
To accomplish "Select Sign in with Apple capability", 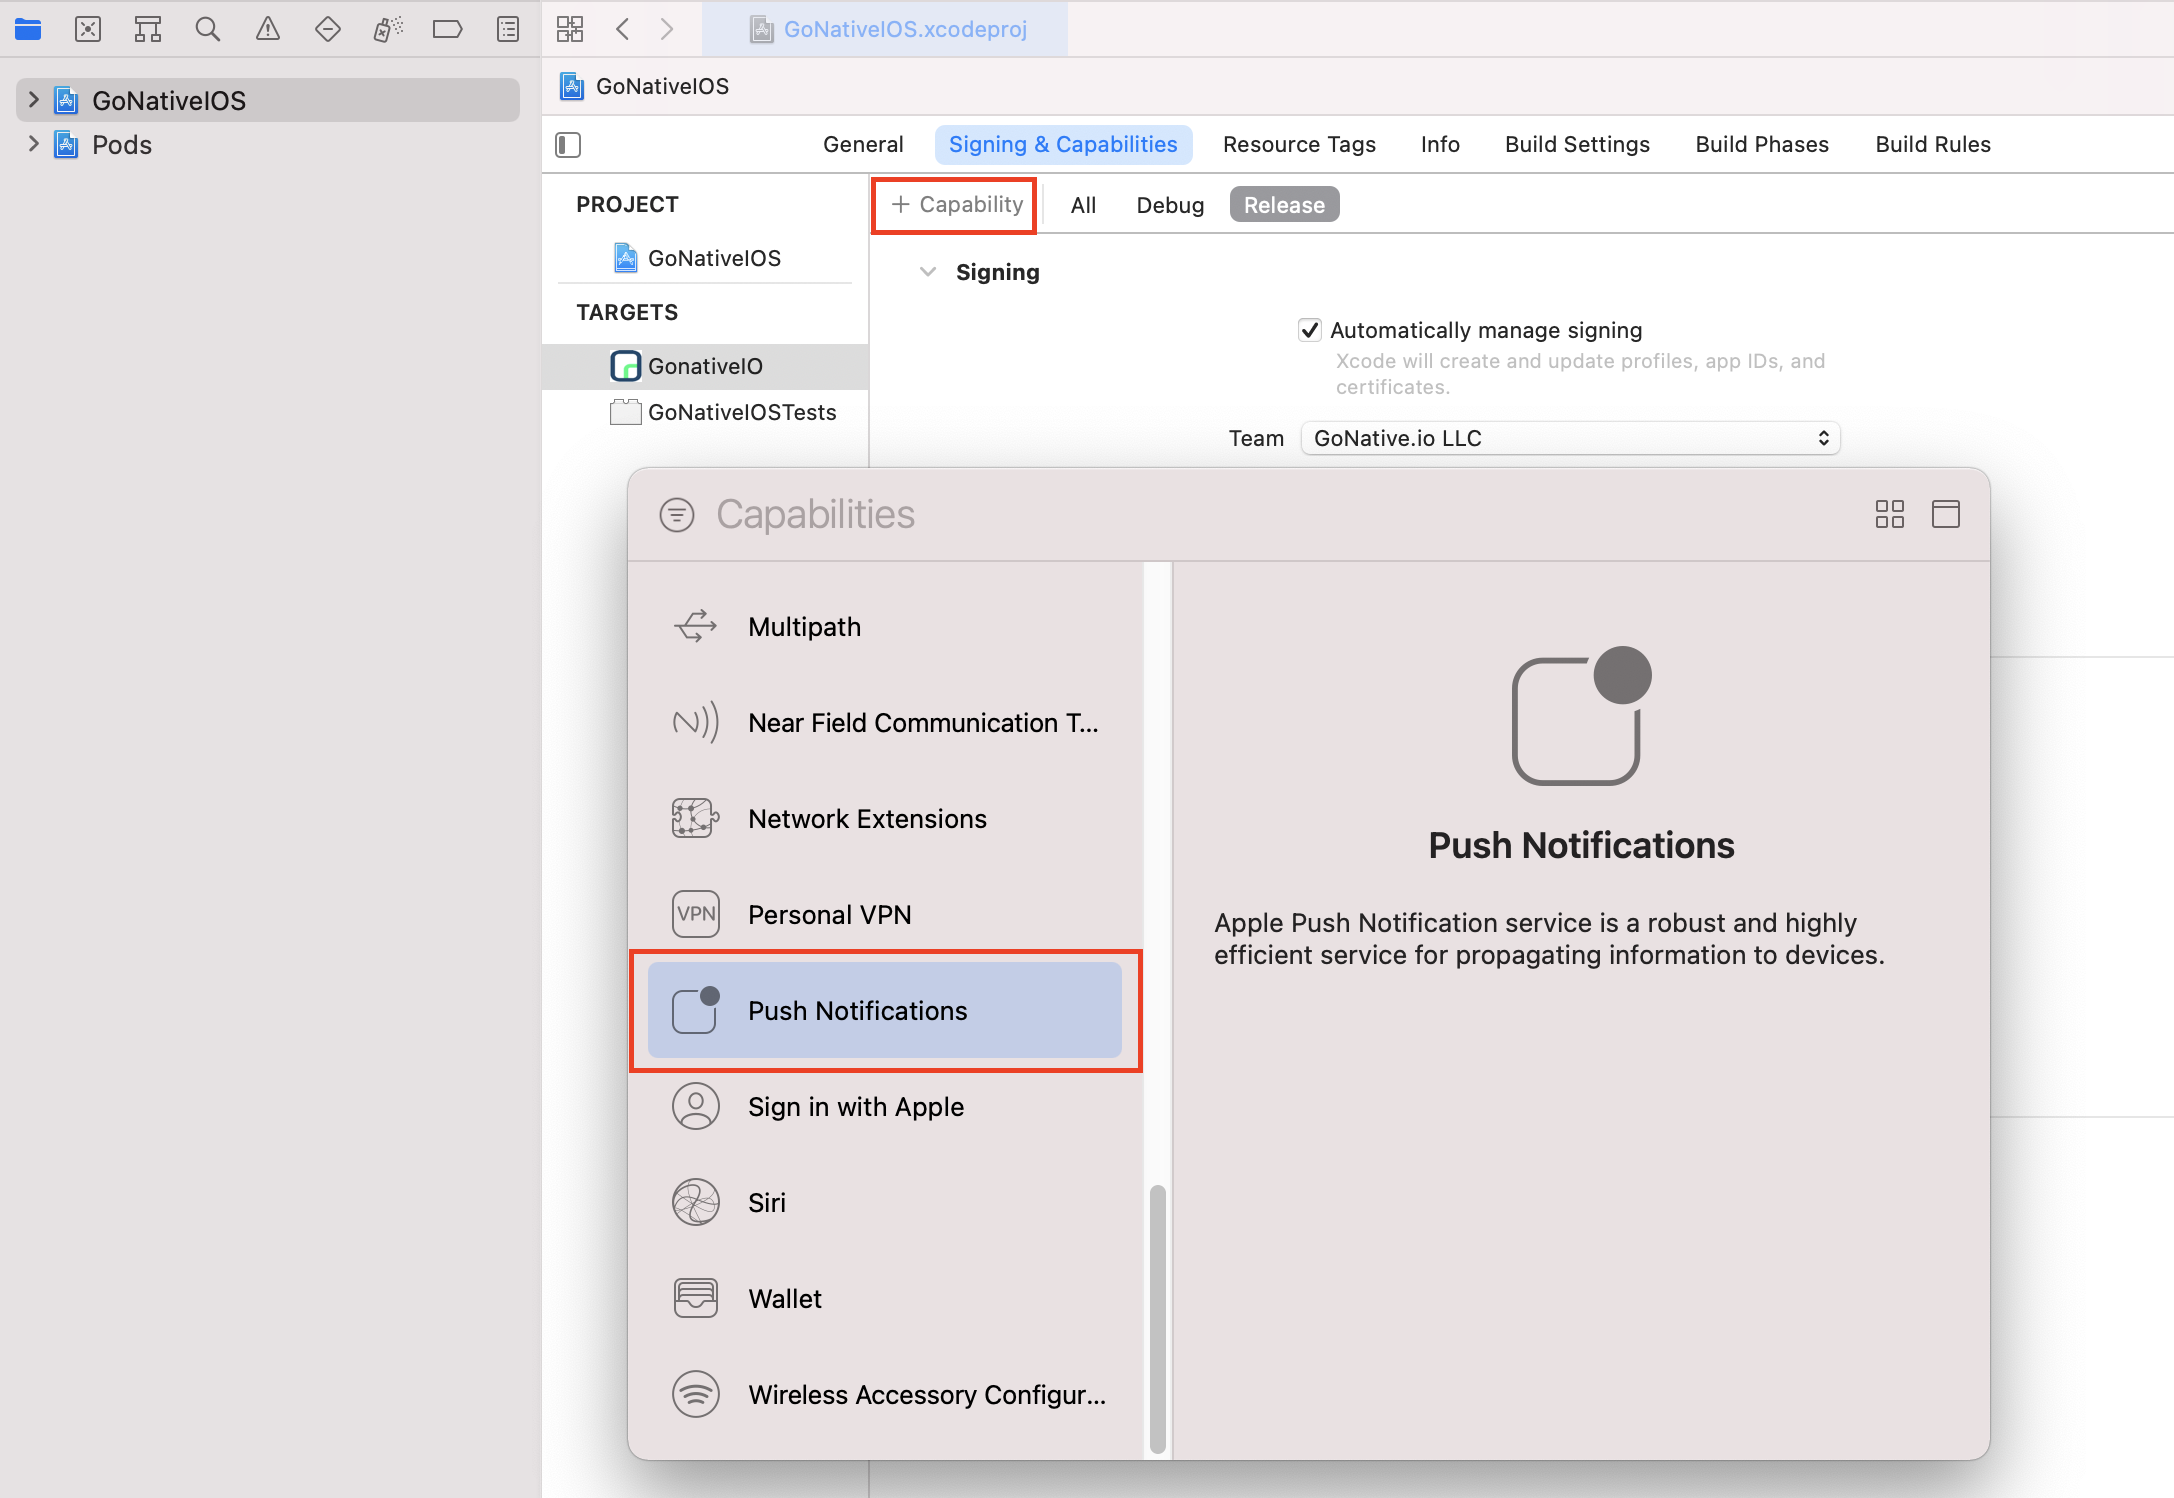I will click(856, 1107).
